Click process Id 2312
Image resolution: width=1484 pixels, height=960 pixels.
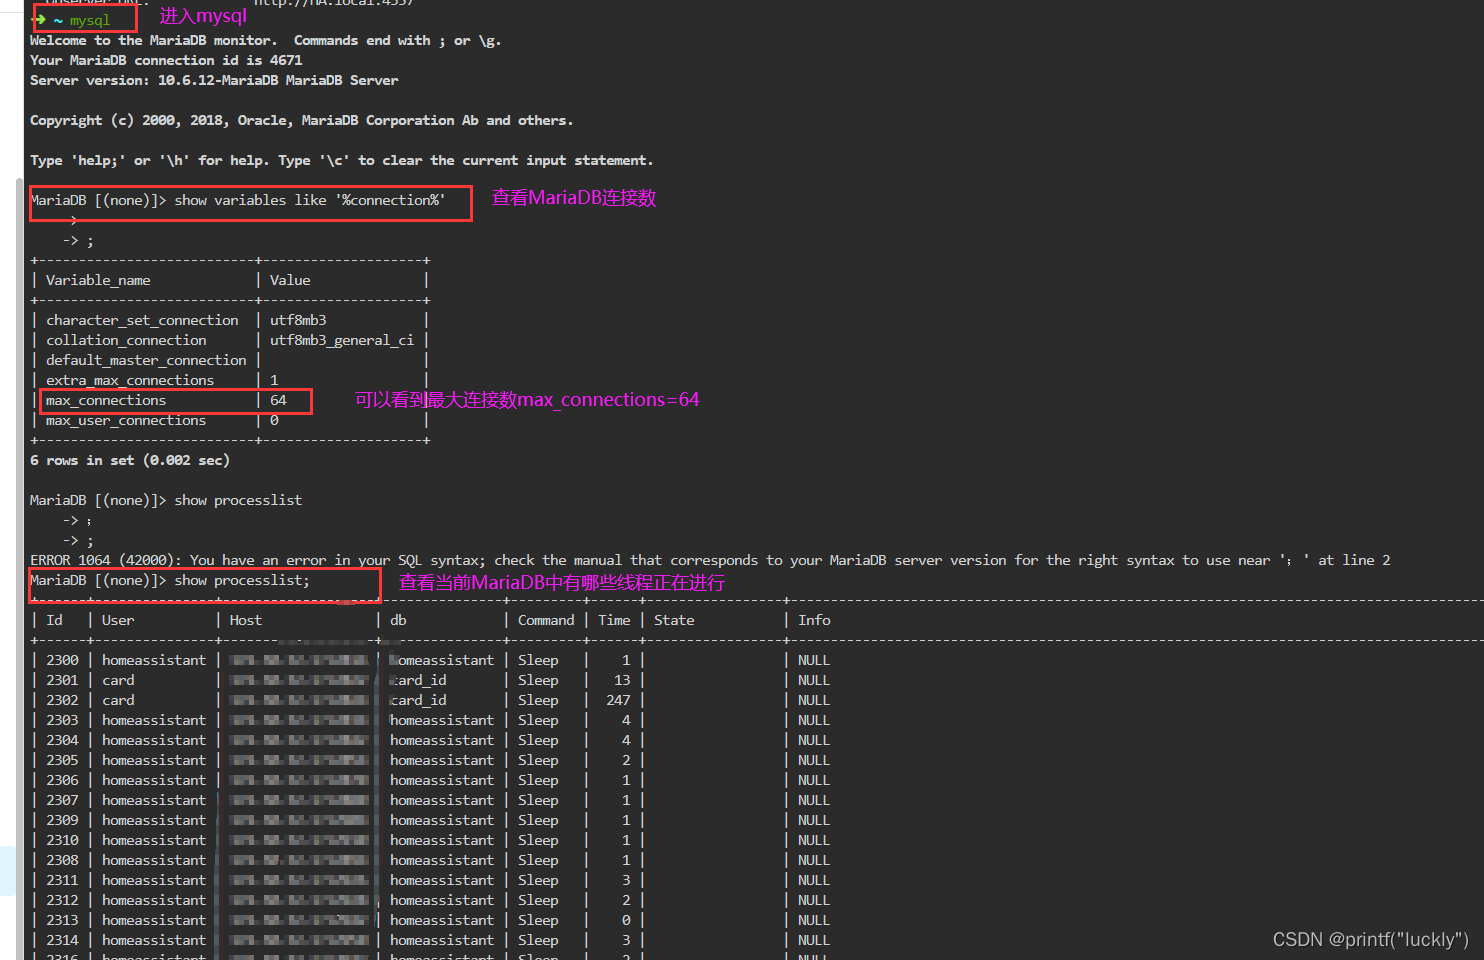62,900
